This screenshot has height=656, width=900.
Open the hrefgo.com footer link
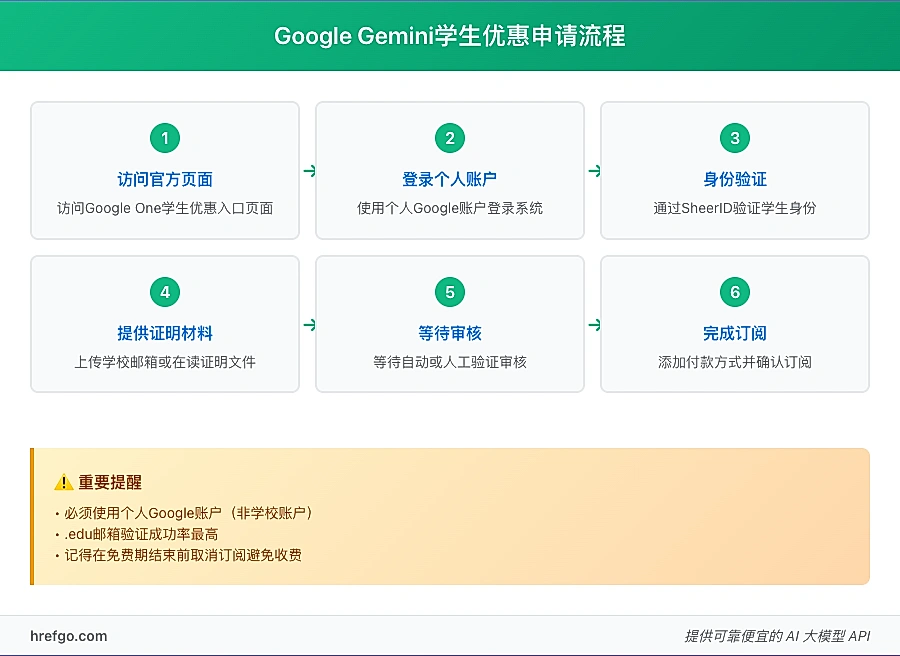68,636
